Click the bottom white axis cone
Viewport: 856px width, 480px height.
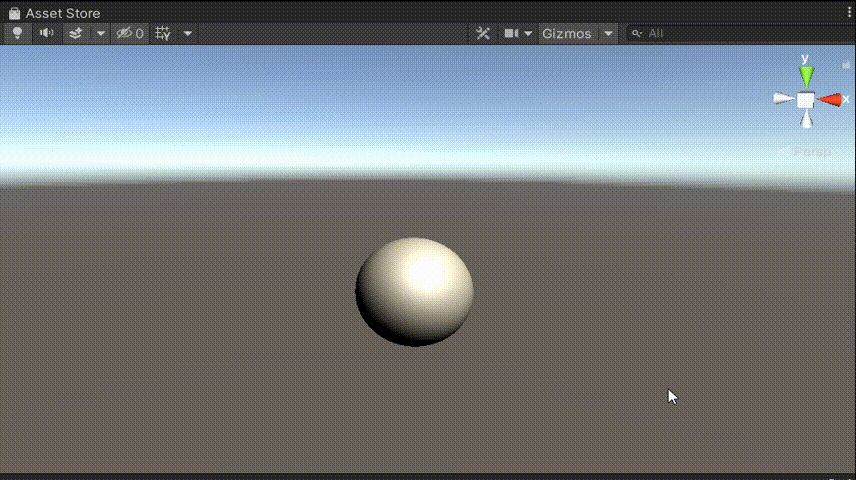[x=806, y=118]
